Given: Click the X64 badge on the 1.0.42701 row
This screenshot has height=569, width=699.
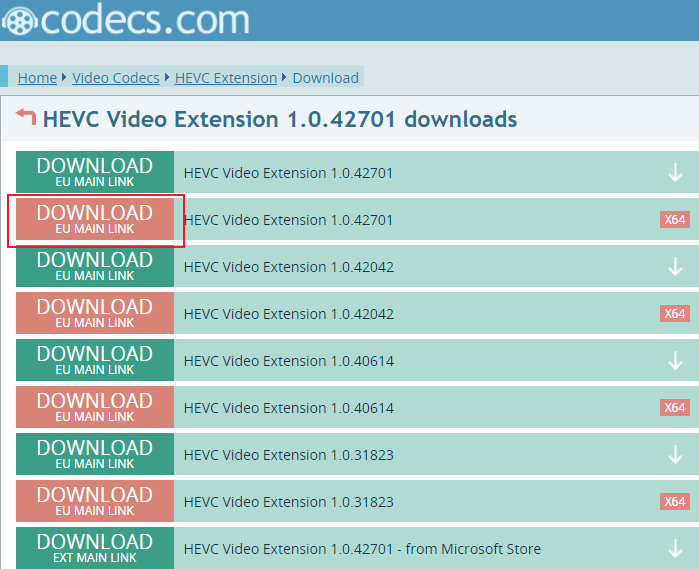Looking at the screenshot, I should point(675,219).
